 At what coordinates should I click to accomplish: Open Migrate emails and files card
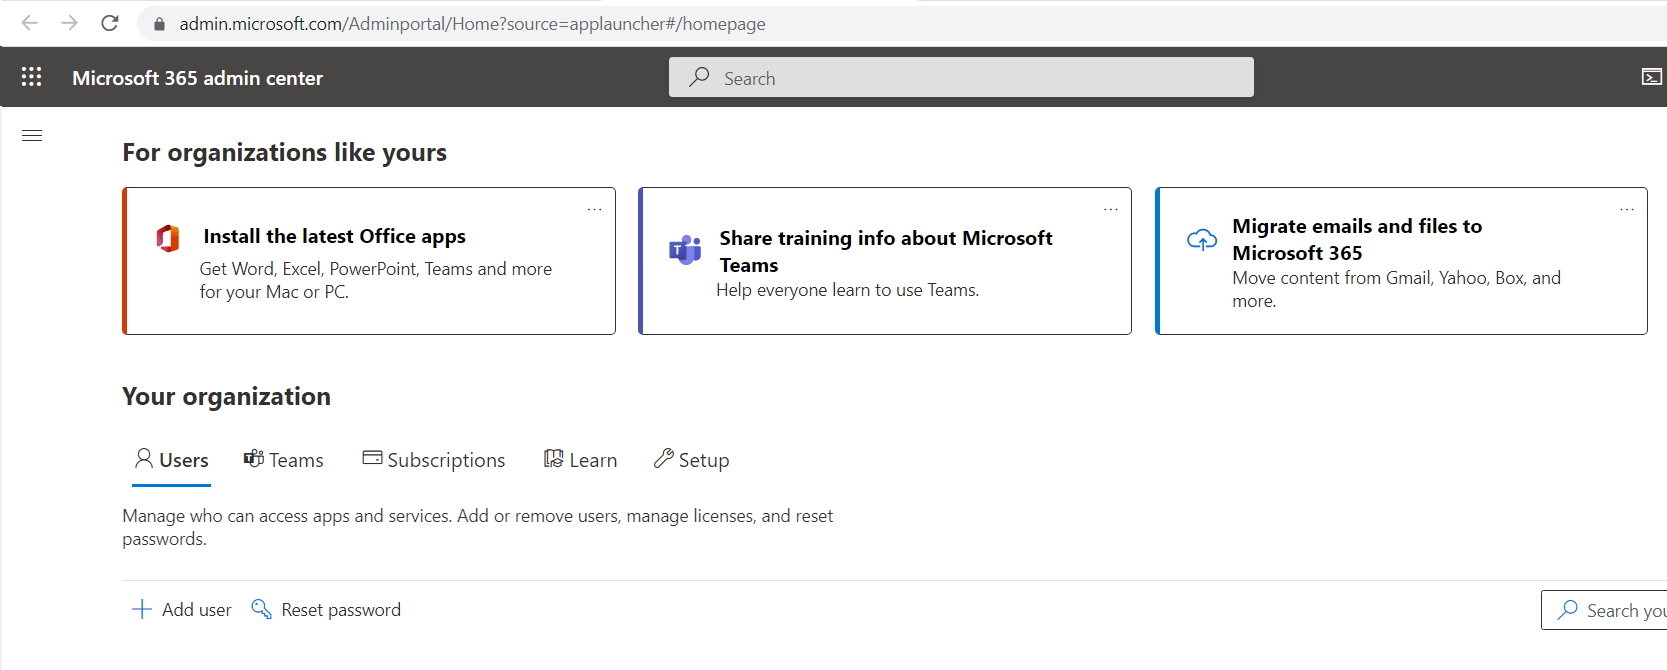point(1401,261)
